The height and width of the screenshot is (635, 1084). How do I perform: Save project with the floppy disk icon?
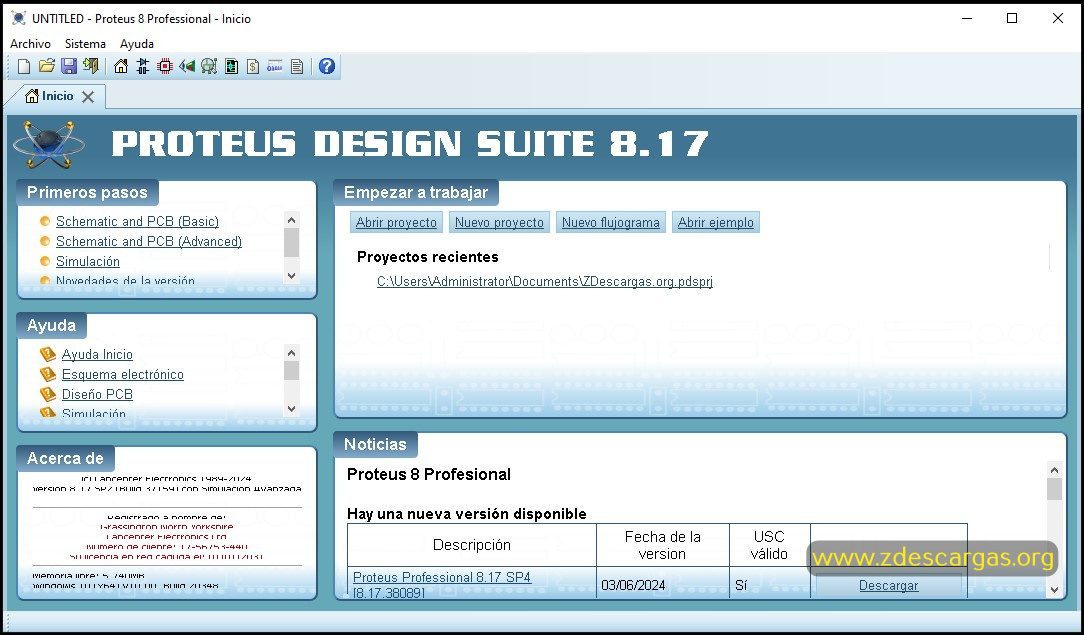pyautogui.click(x=68, y=66)
